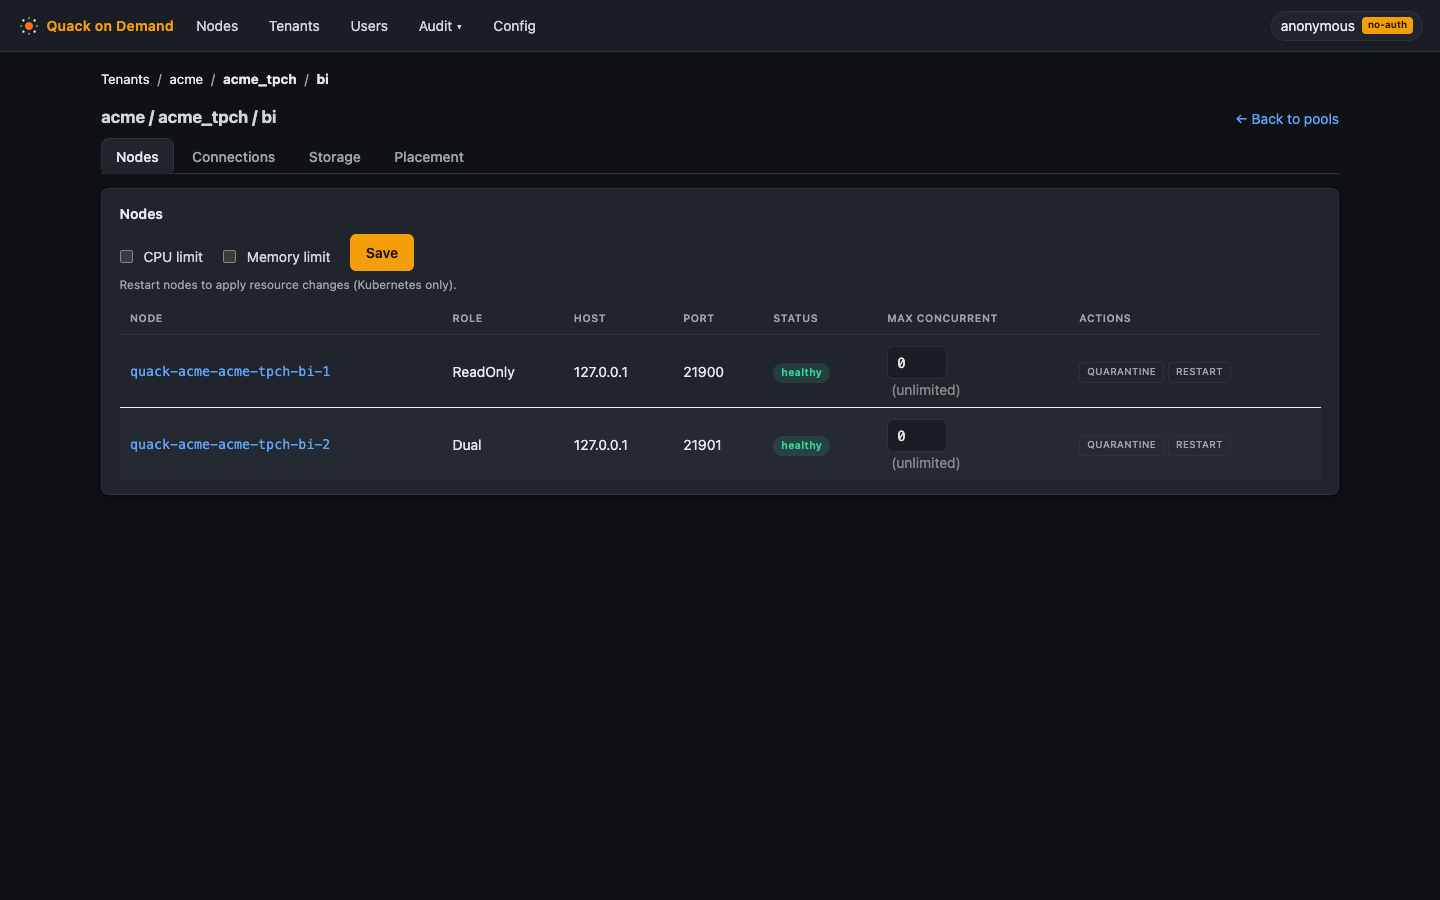The height and width of the screenshot is (900, 1440).
Task: Focus max concurrent field for bi-2
Action: coord(917,436)
